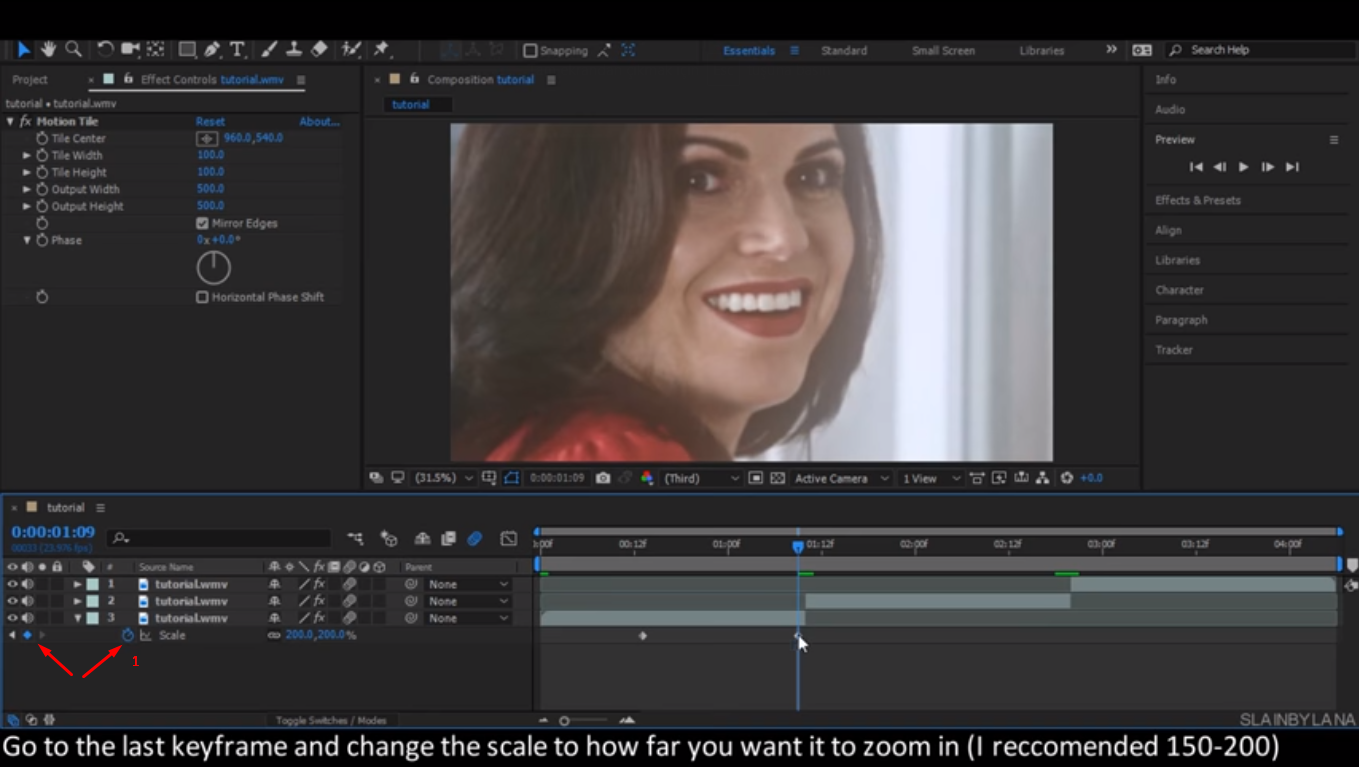Go to the previous Scale keyframe
The image size is (1359, 767).
pyautogui.click(x=12, y=635)
